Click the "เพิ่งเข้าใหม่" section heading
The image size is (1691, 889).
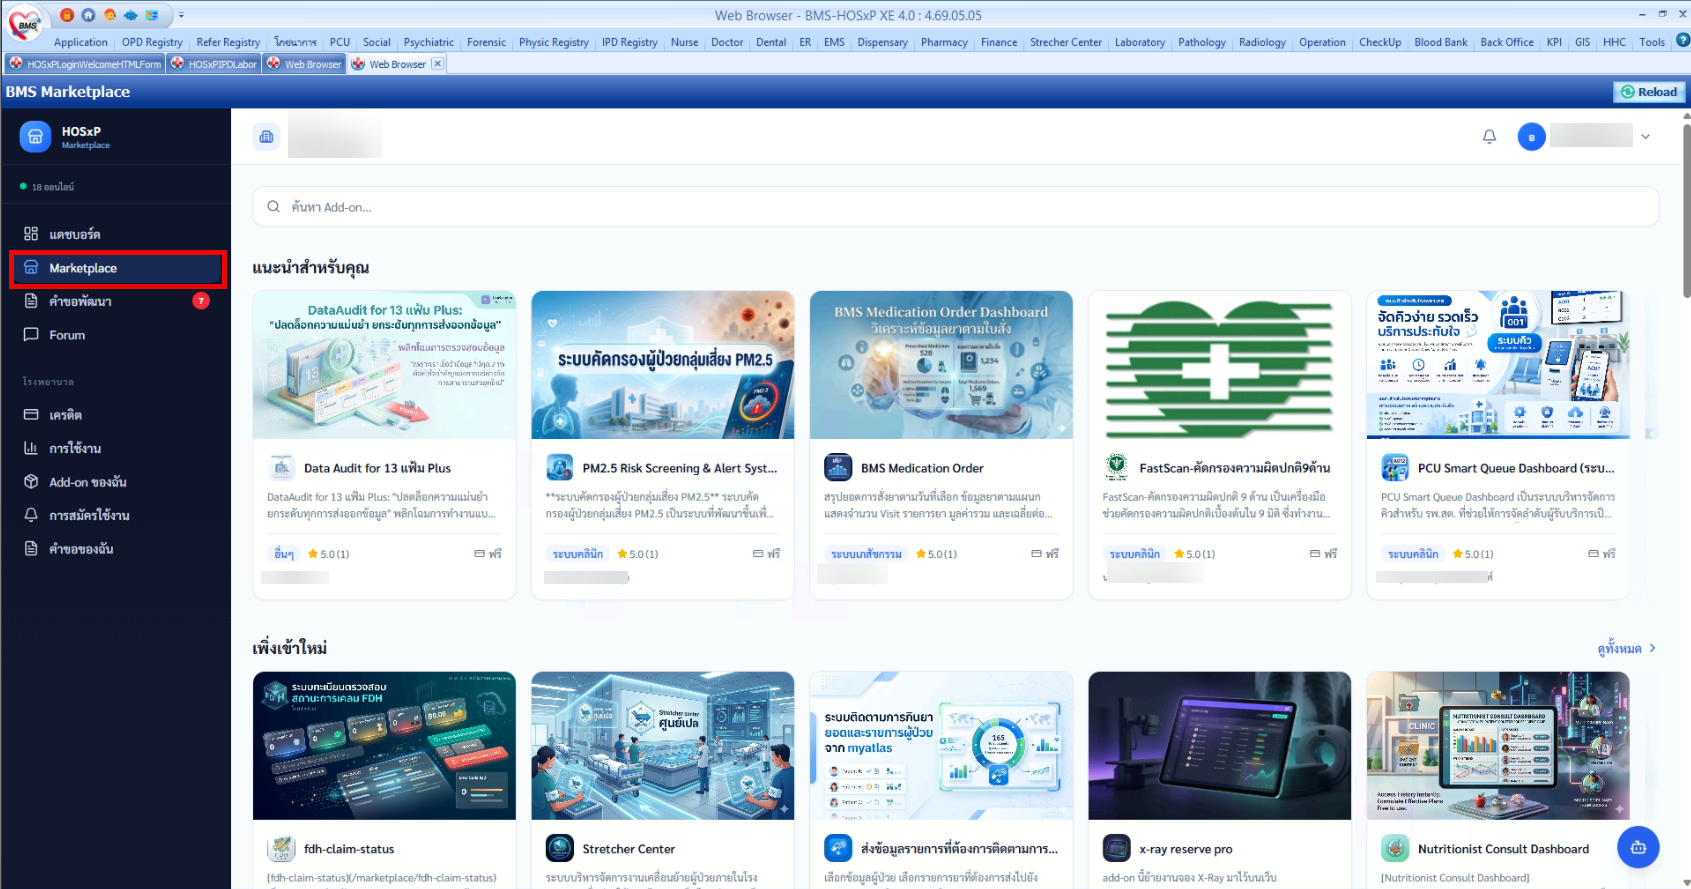pyautogui.click(x=290, y=648)
